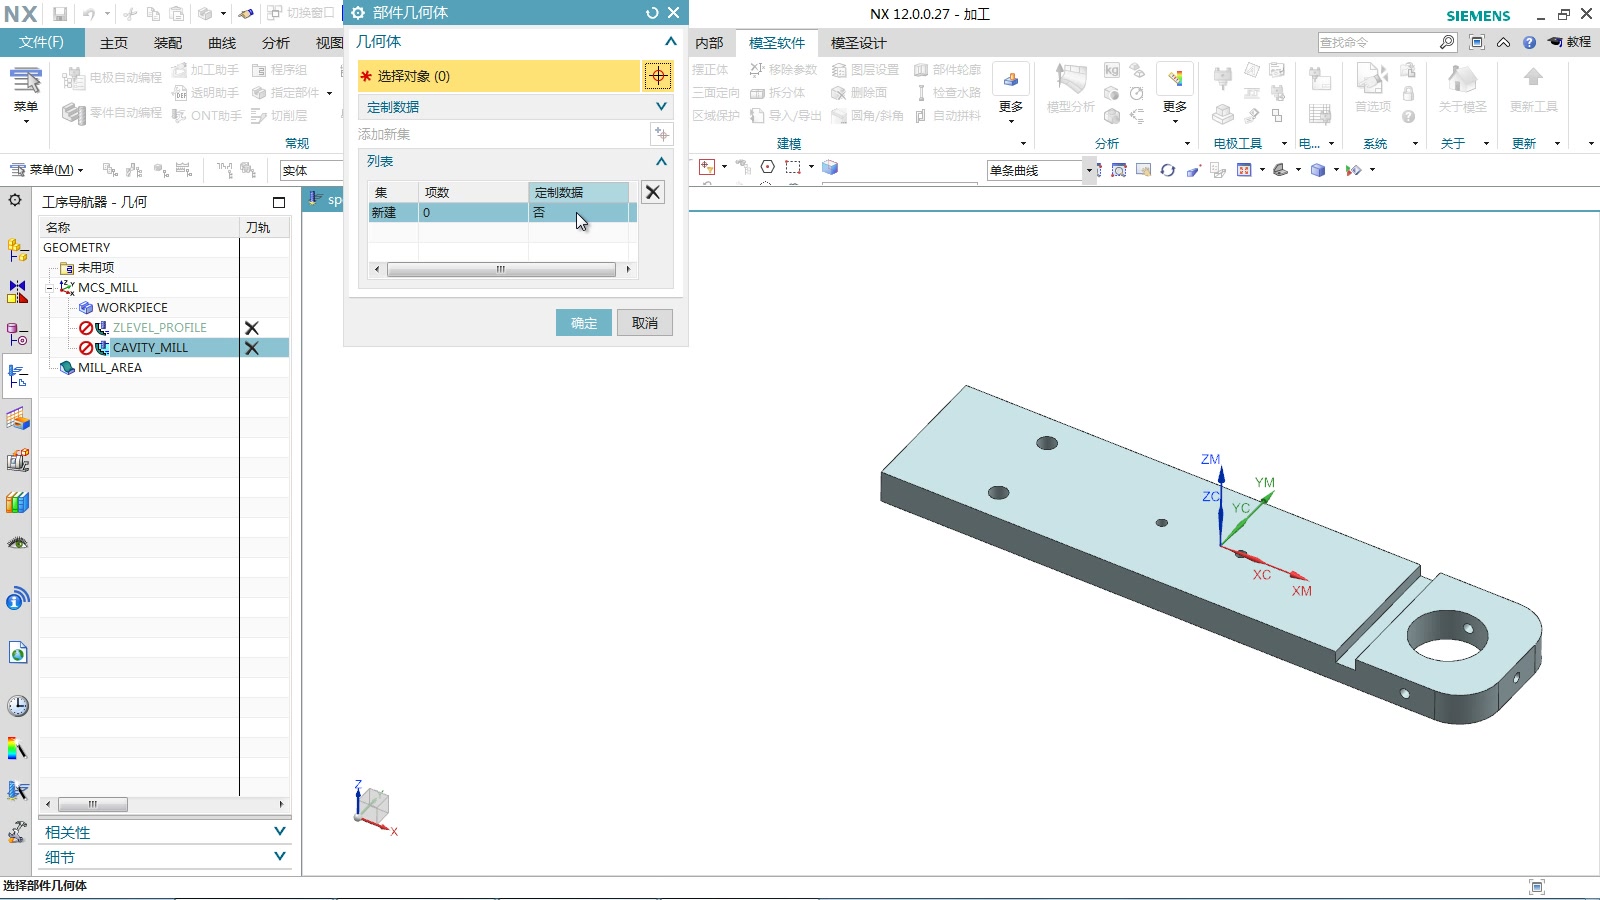Collapse the MCS_MILL tree node

tap(49, 288)
